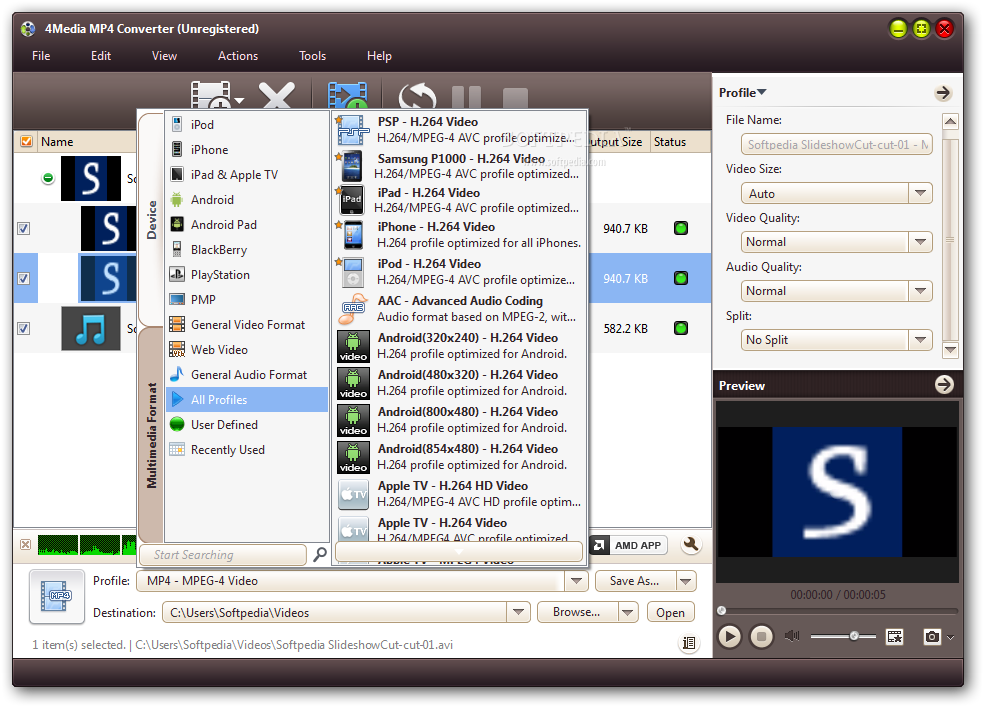Click the Remove (X) toolbar icon

(x=277, y=96)
